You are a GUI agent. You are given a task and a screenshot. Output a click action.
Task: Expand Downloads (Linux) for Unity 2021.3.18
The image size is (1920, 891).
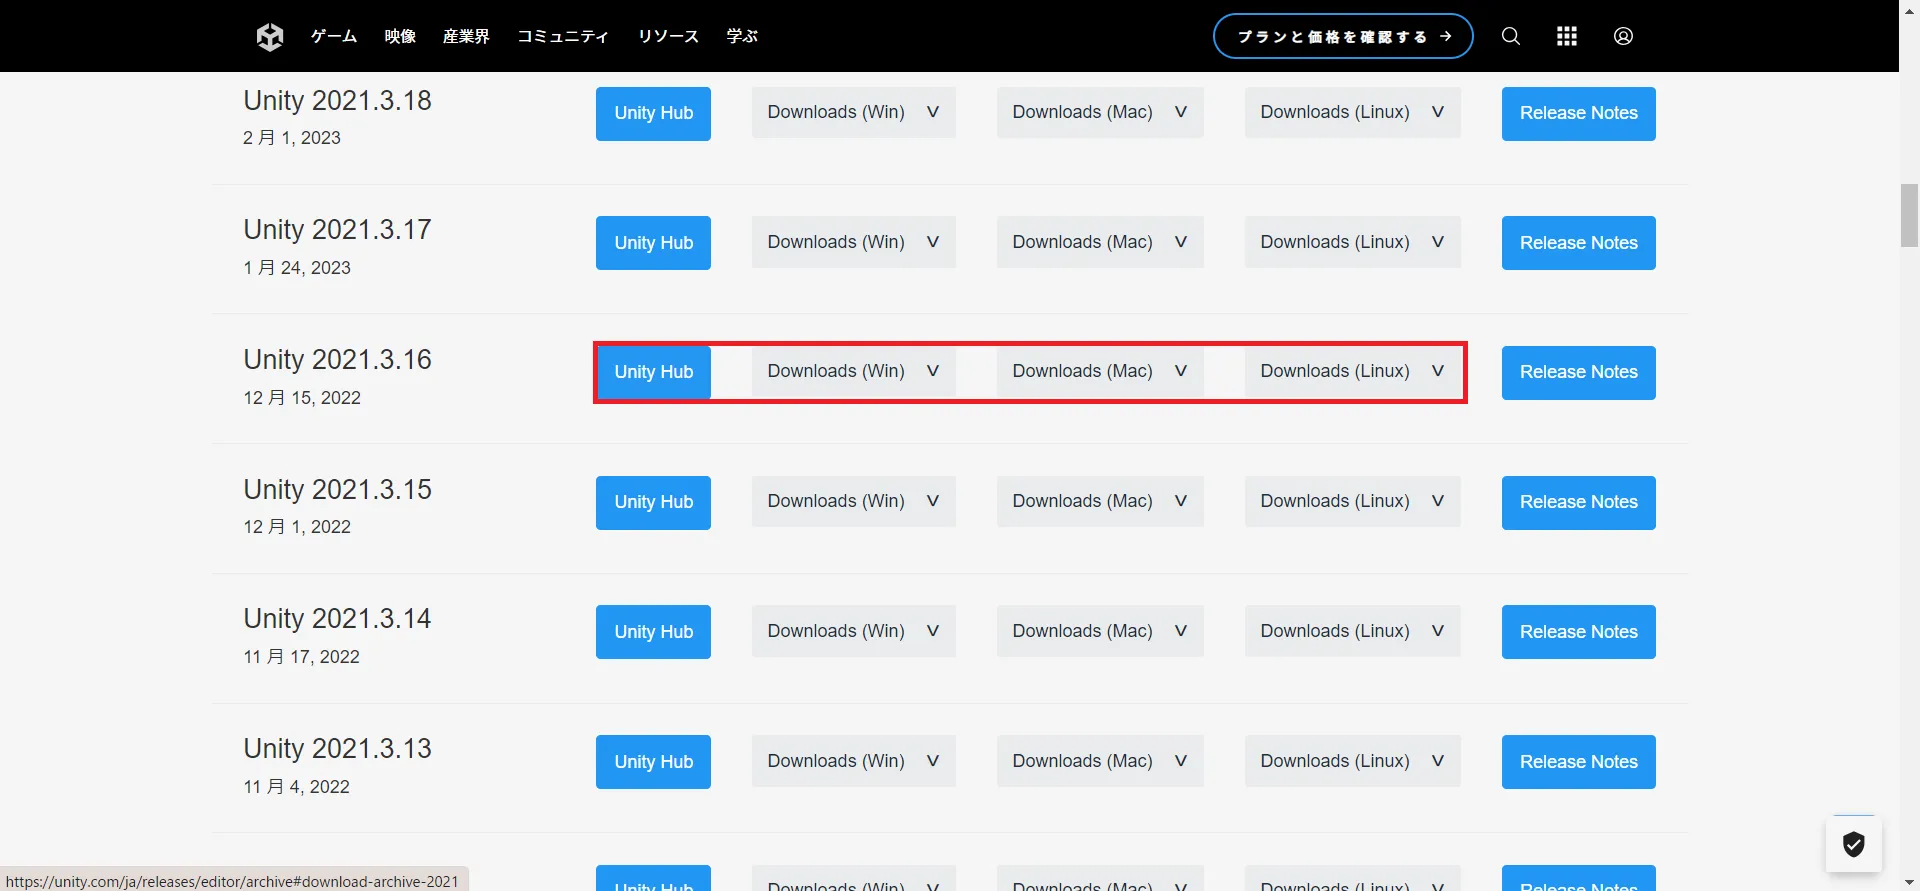pos(1352,112)
